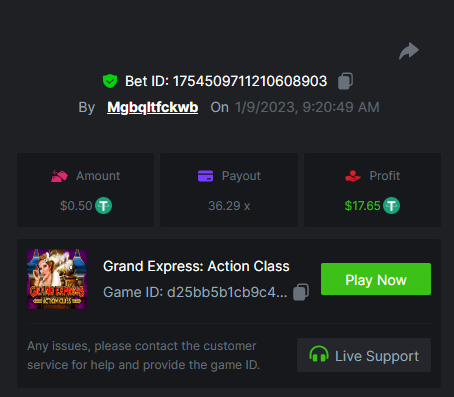Open Mgbqltfckwb's user profile
Viewport: 454px width, 397px height.
(153, 107)
